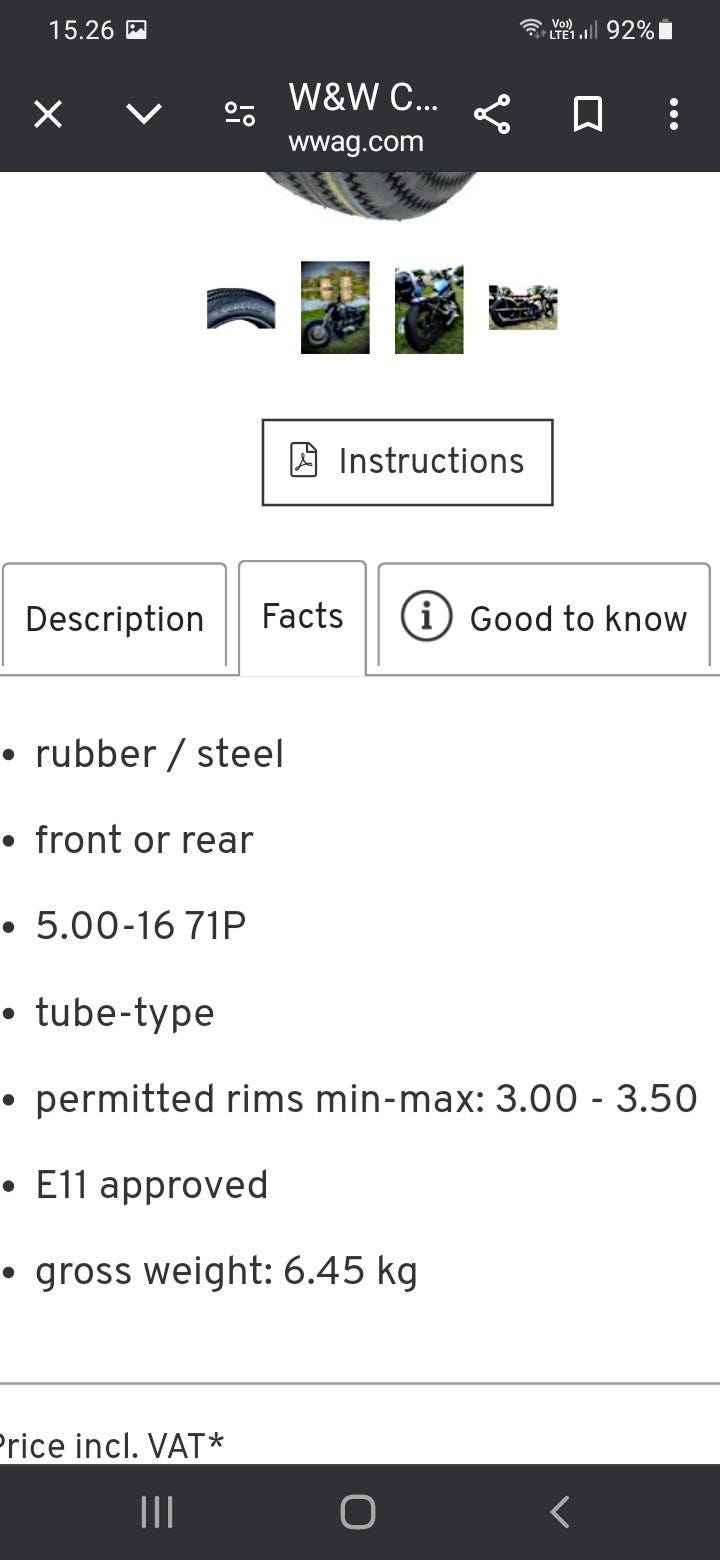Viewport: 720px width, 1560px height.
Task: View the blue motorcycle thumbnail
Action: pyautogui.click(x=429, y=308)
